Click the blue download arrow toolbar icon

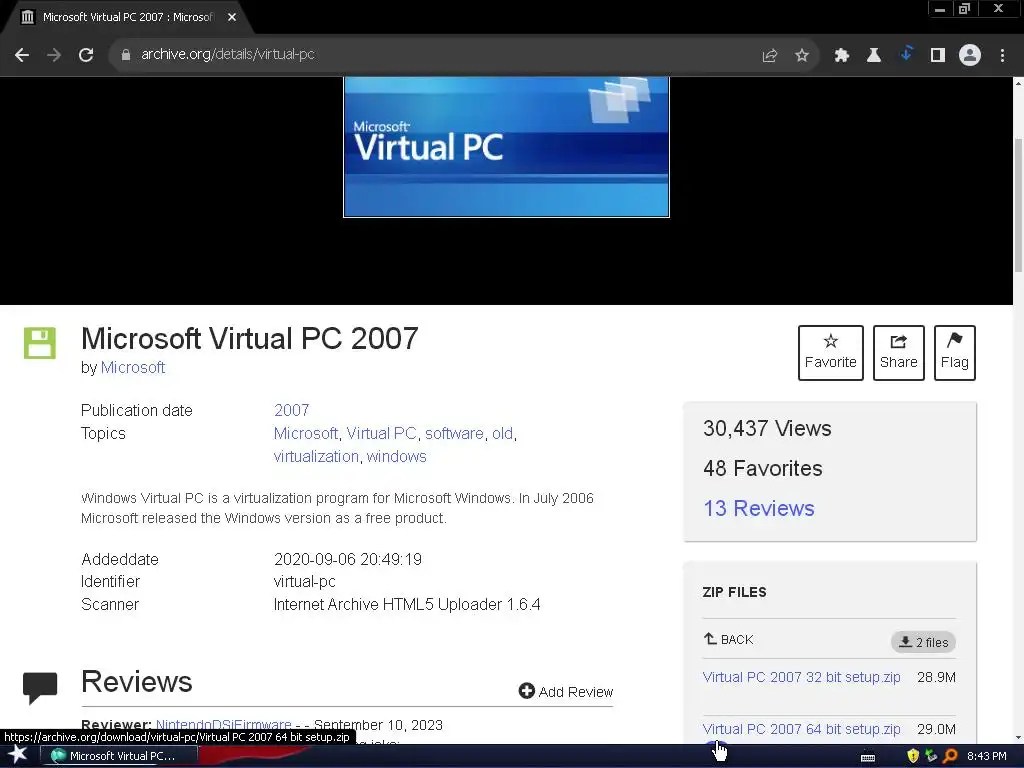pos(906,54)
